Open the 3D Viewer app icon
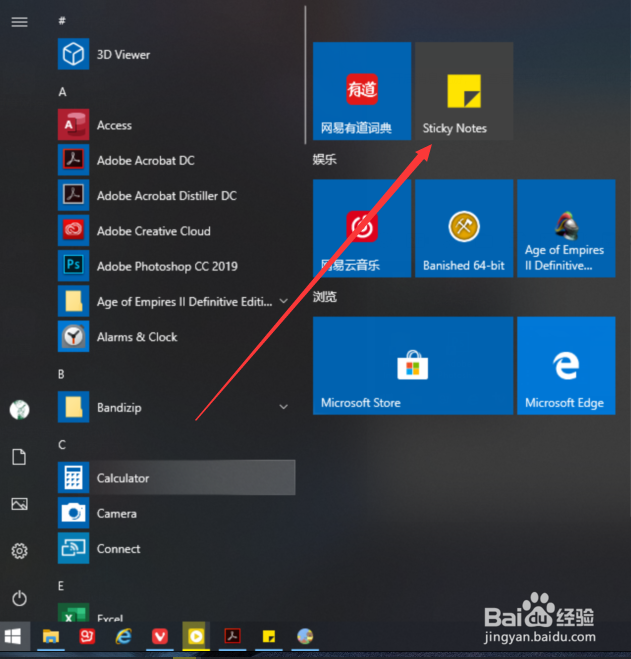Image resolution: width=631 pixels, height=659 pixels. (73, 54)
